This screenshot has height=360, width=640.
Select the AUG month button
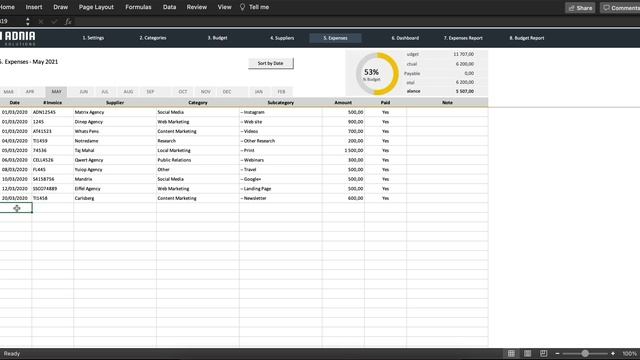point(128,92)
